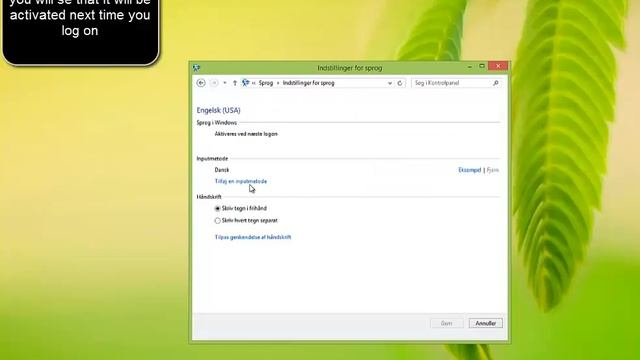The height and width of the screenshot is (360, 640).
Task: Open the recent locations dropdown arrow
Action: [225, 83]
